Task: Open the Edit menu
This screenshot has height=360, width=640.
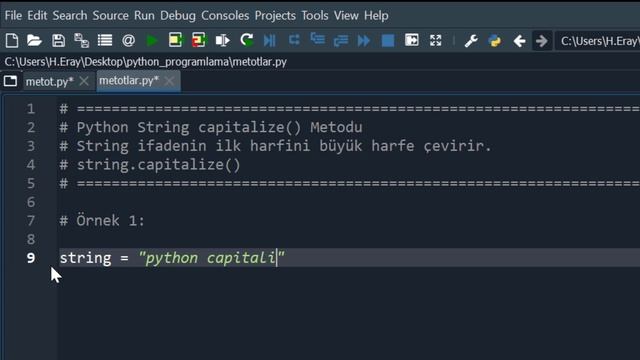Action: click(x=37, y=16)
